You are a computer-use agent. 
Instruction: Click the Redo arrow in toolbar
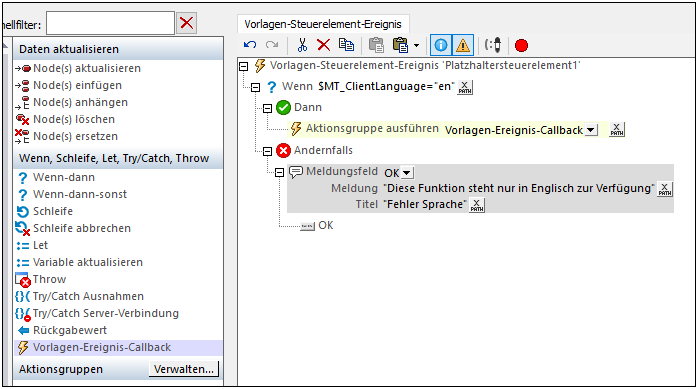click(x=272, y=45)
